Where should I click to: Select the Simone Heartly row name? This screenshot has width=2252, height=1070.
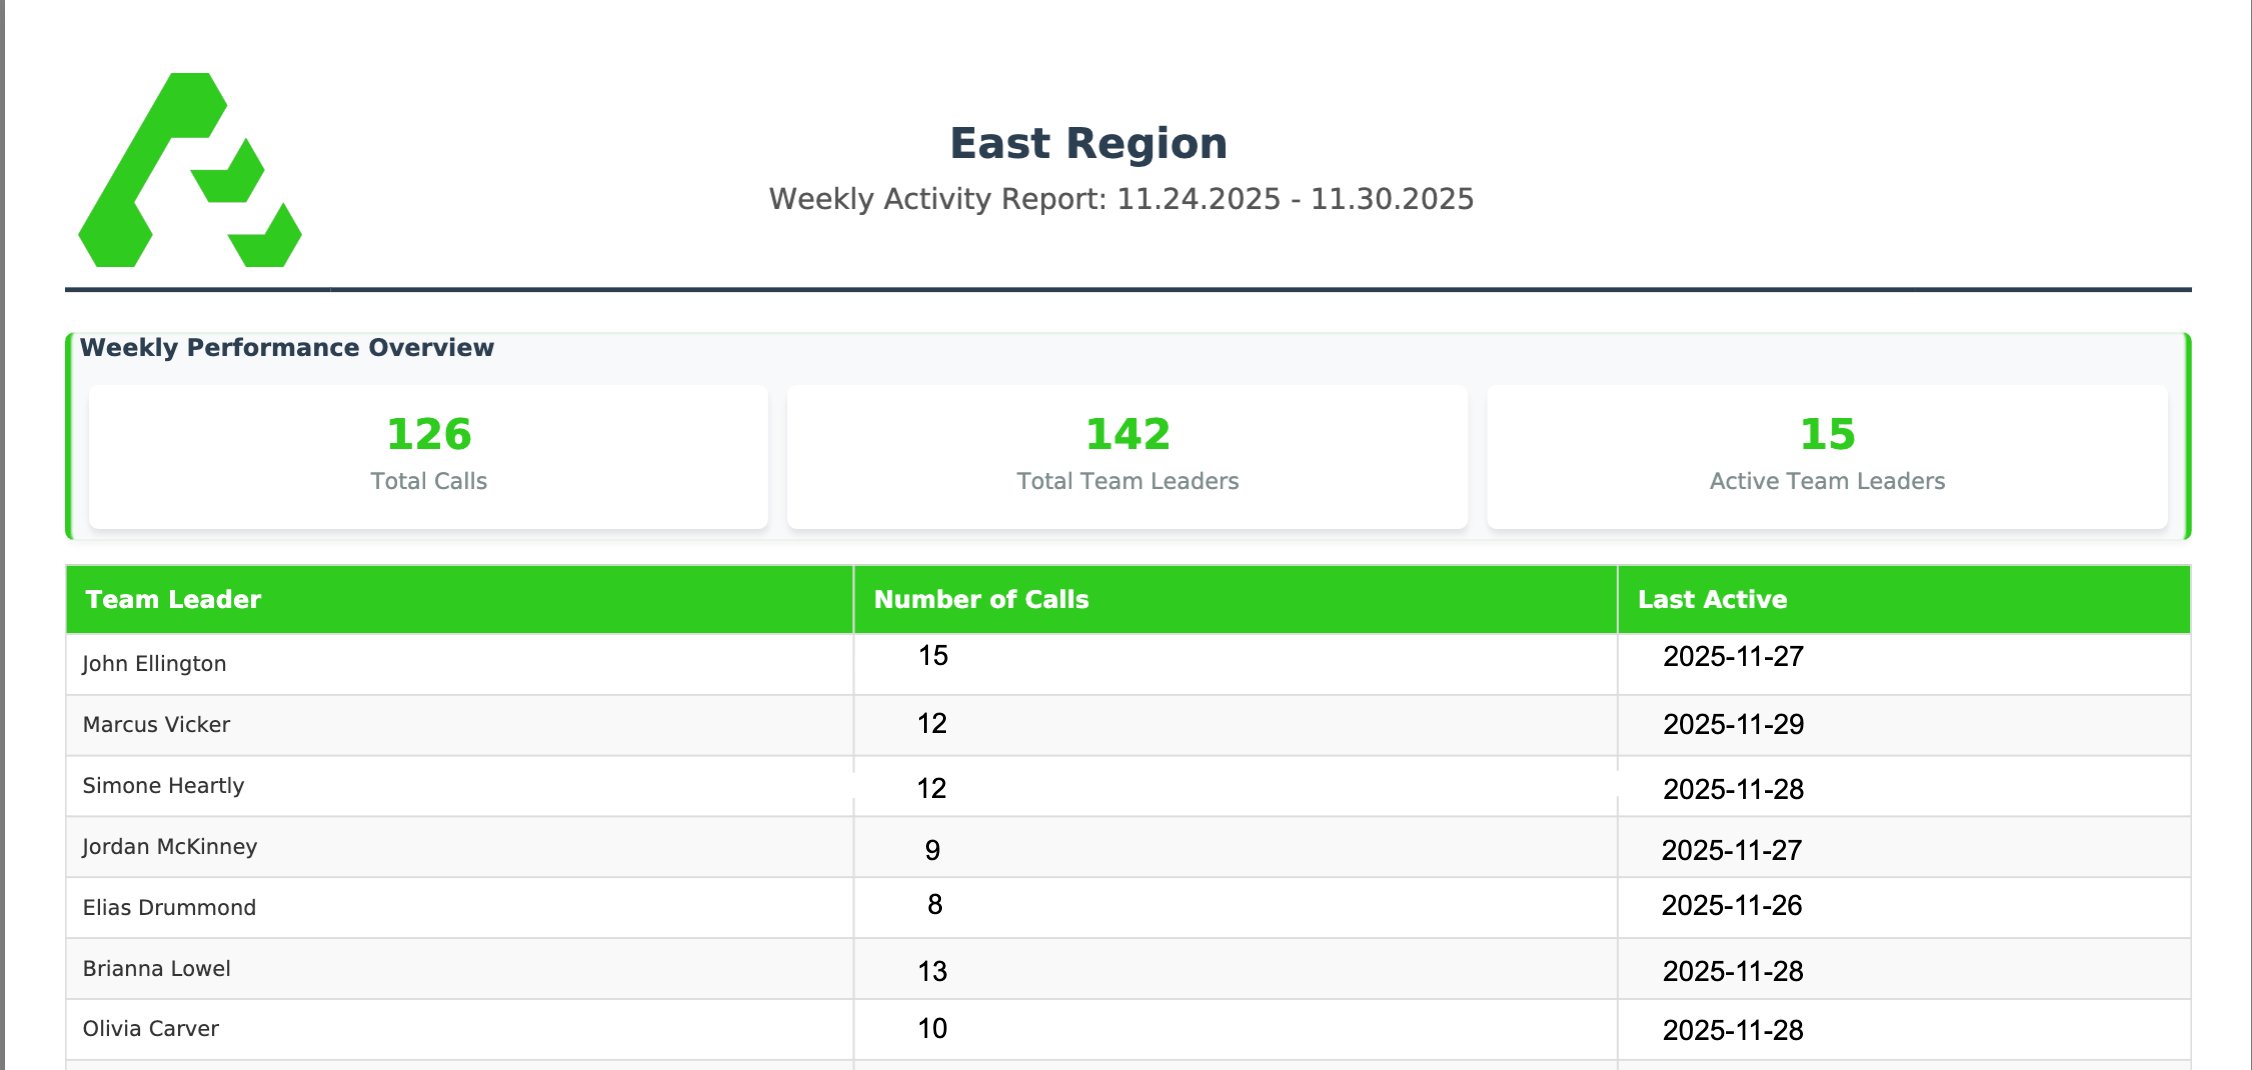point(163,786)
